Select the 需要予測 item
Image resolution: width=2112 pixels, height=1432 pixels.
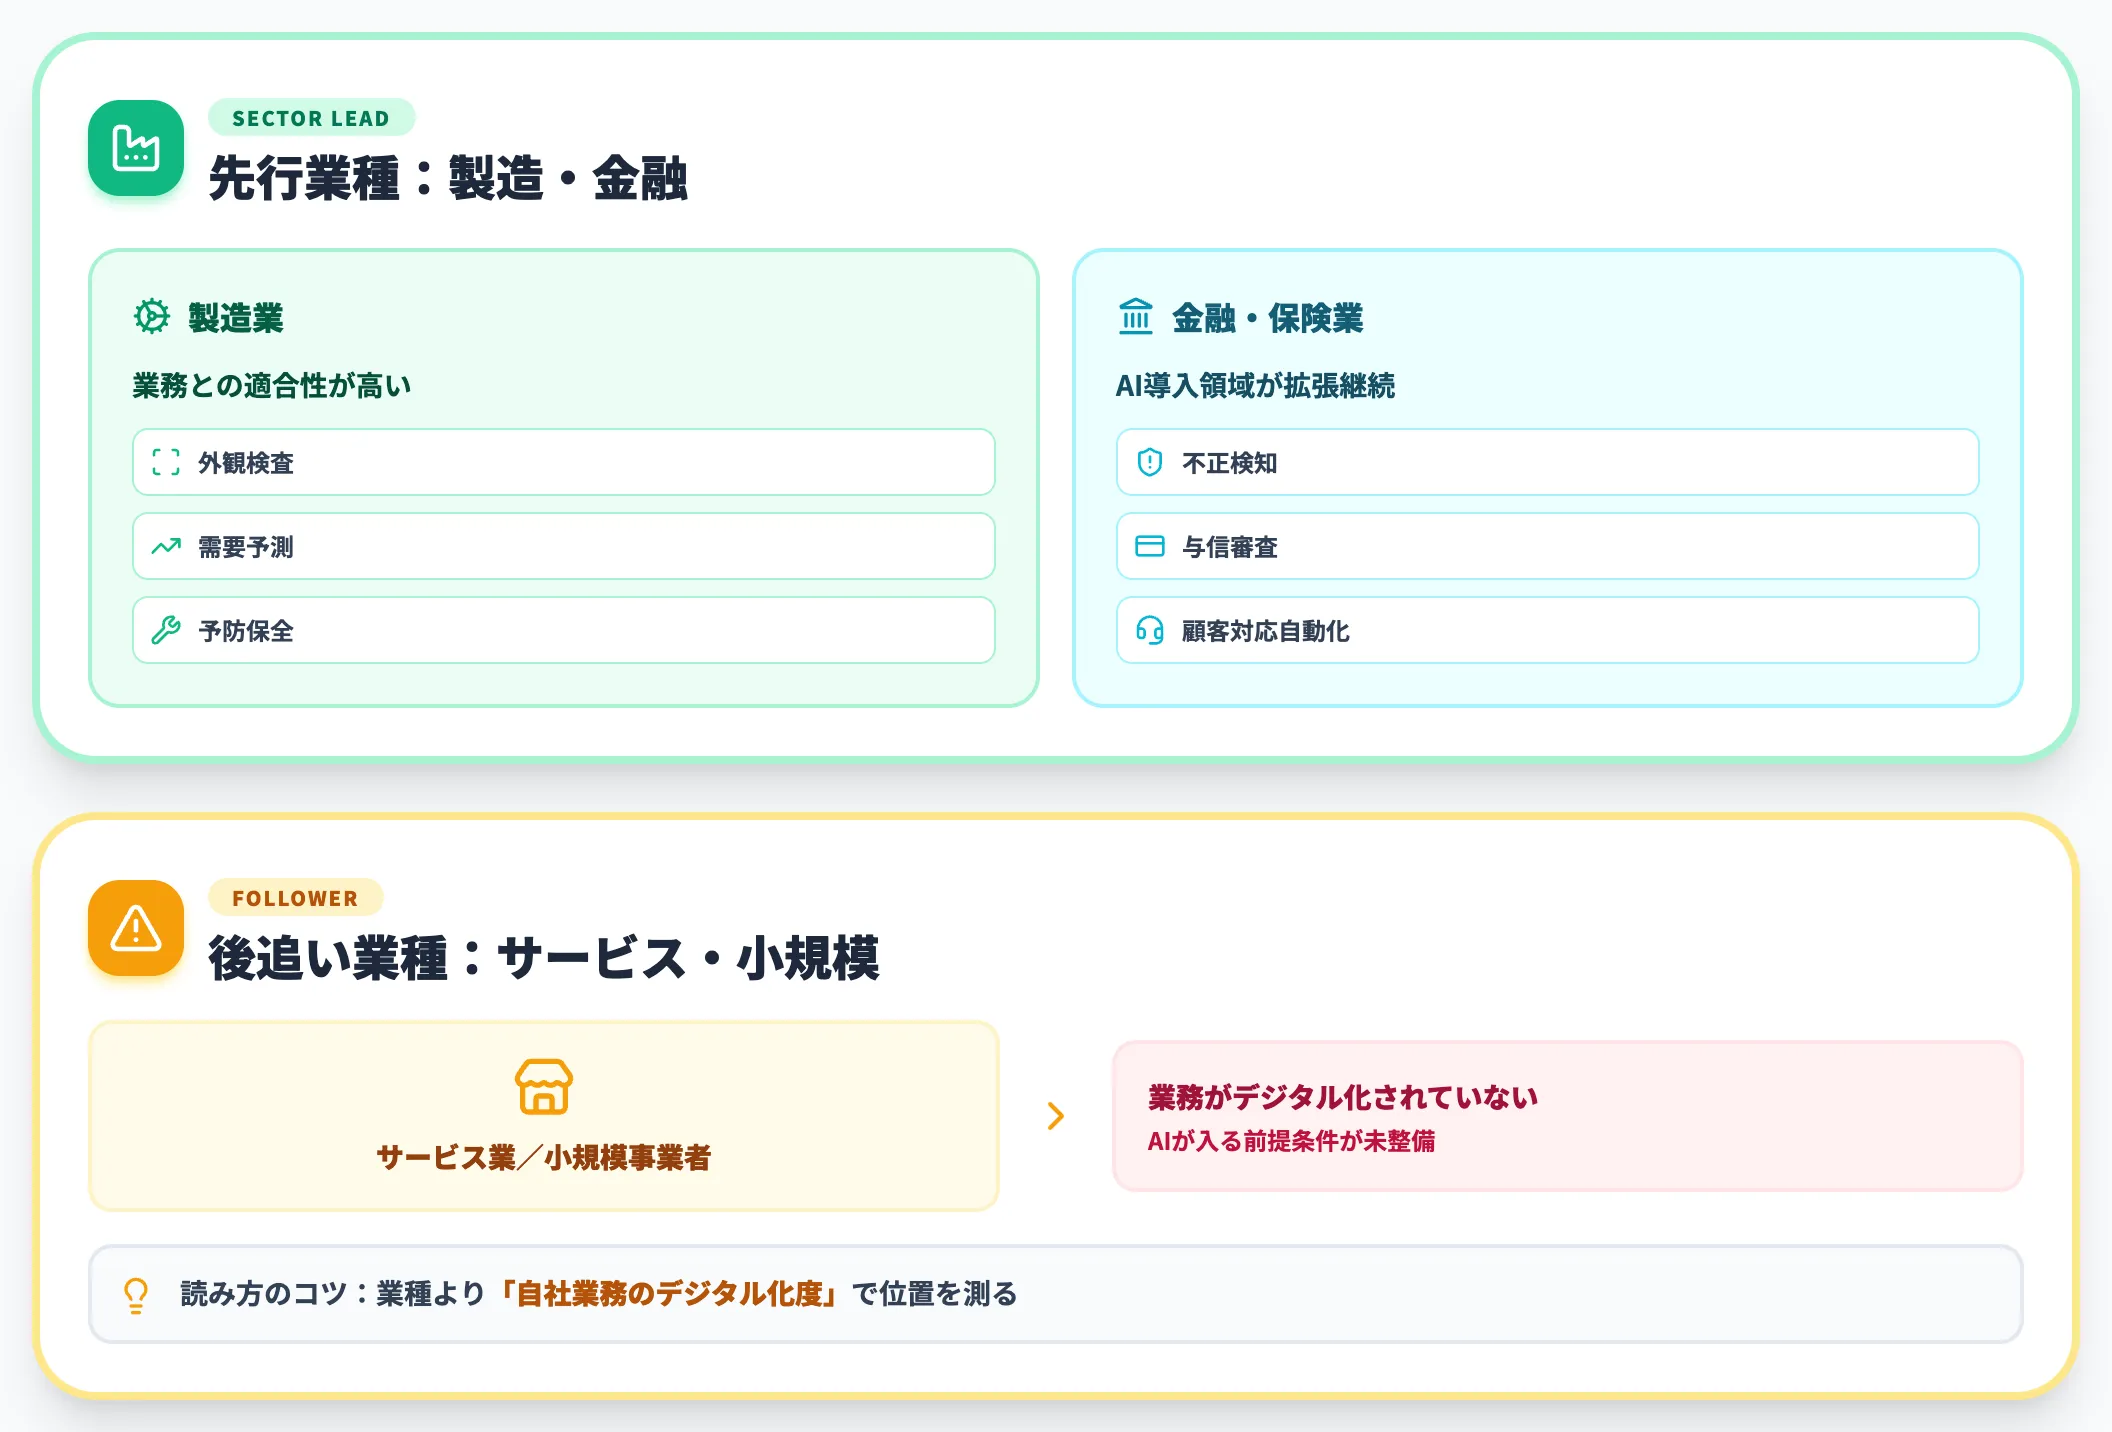click(x=564, y=546)
